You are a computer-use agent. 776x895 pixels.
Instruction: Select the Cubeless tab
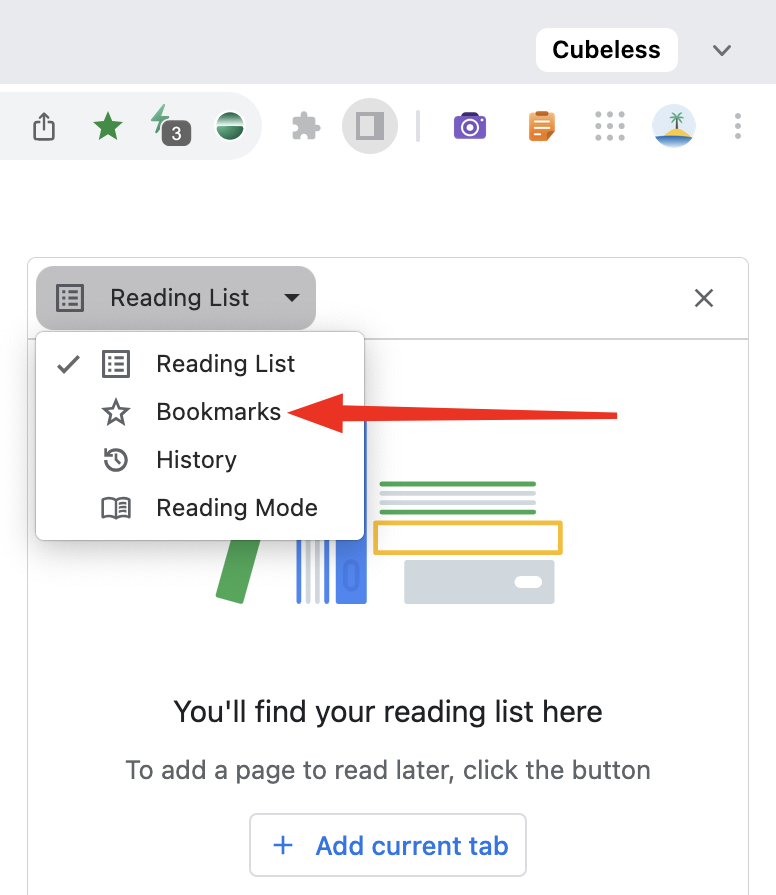[x=607, y=50]
